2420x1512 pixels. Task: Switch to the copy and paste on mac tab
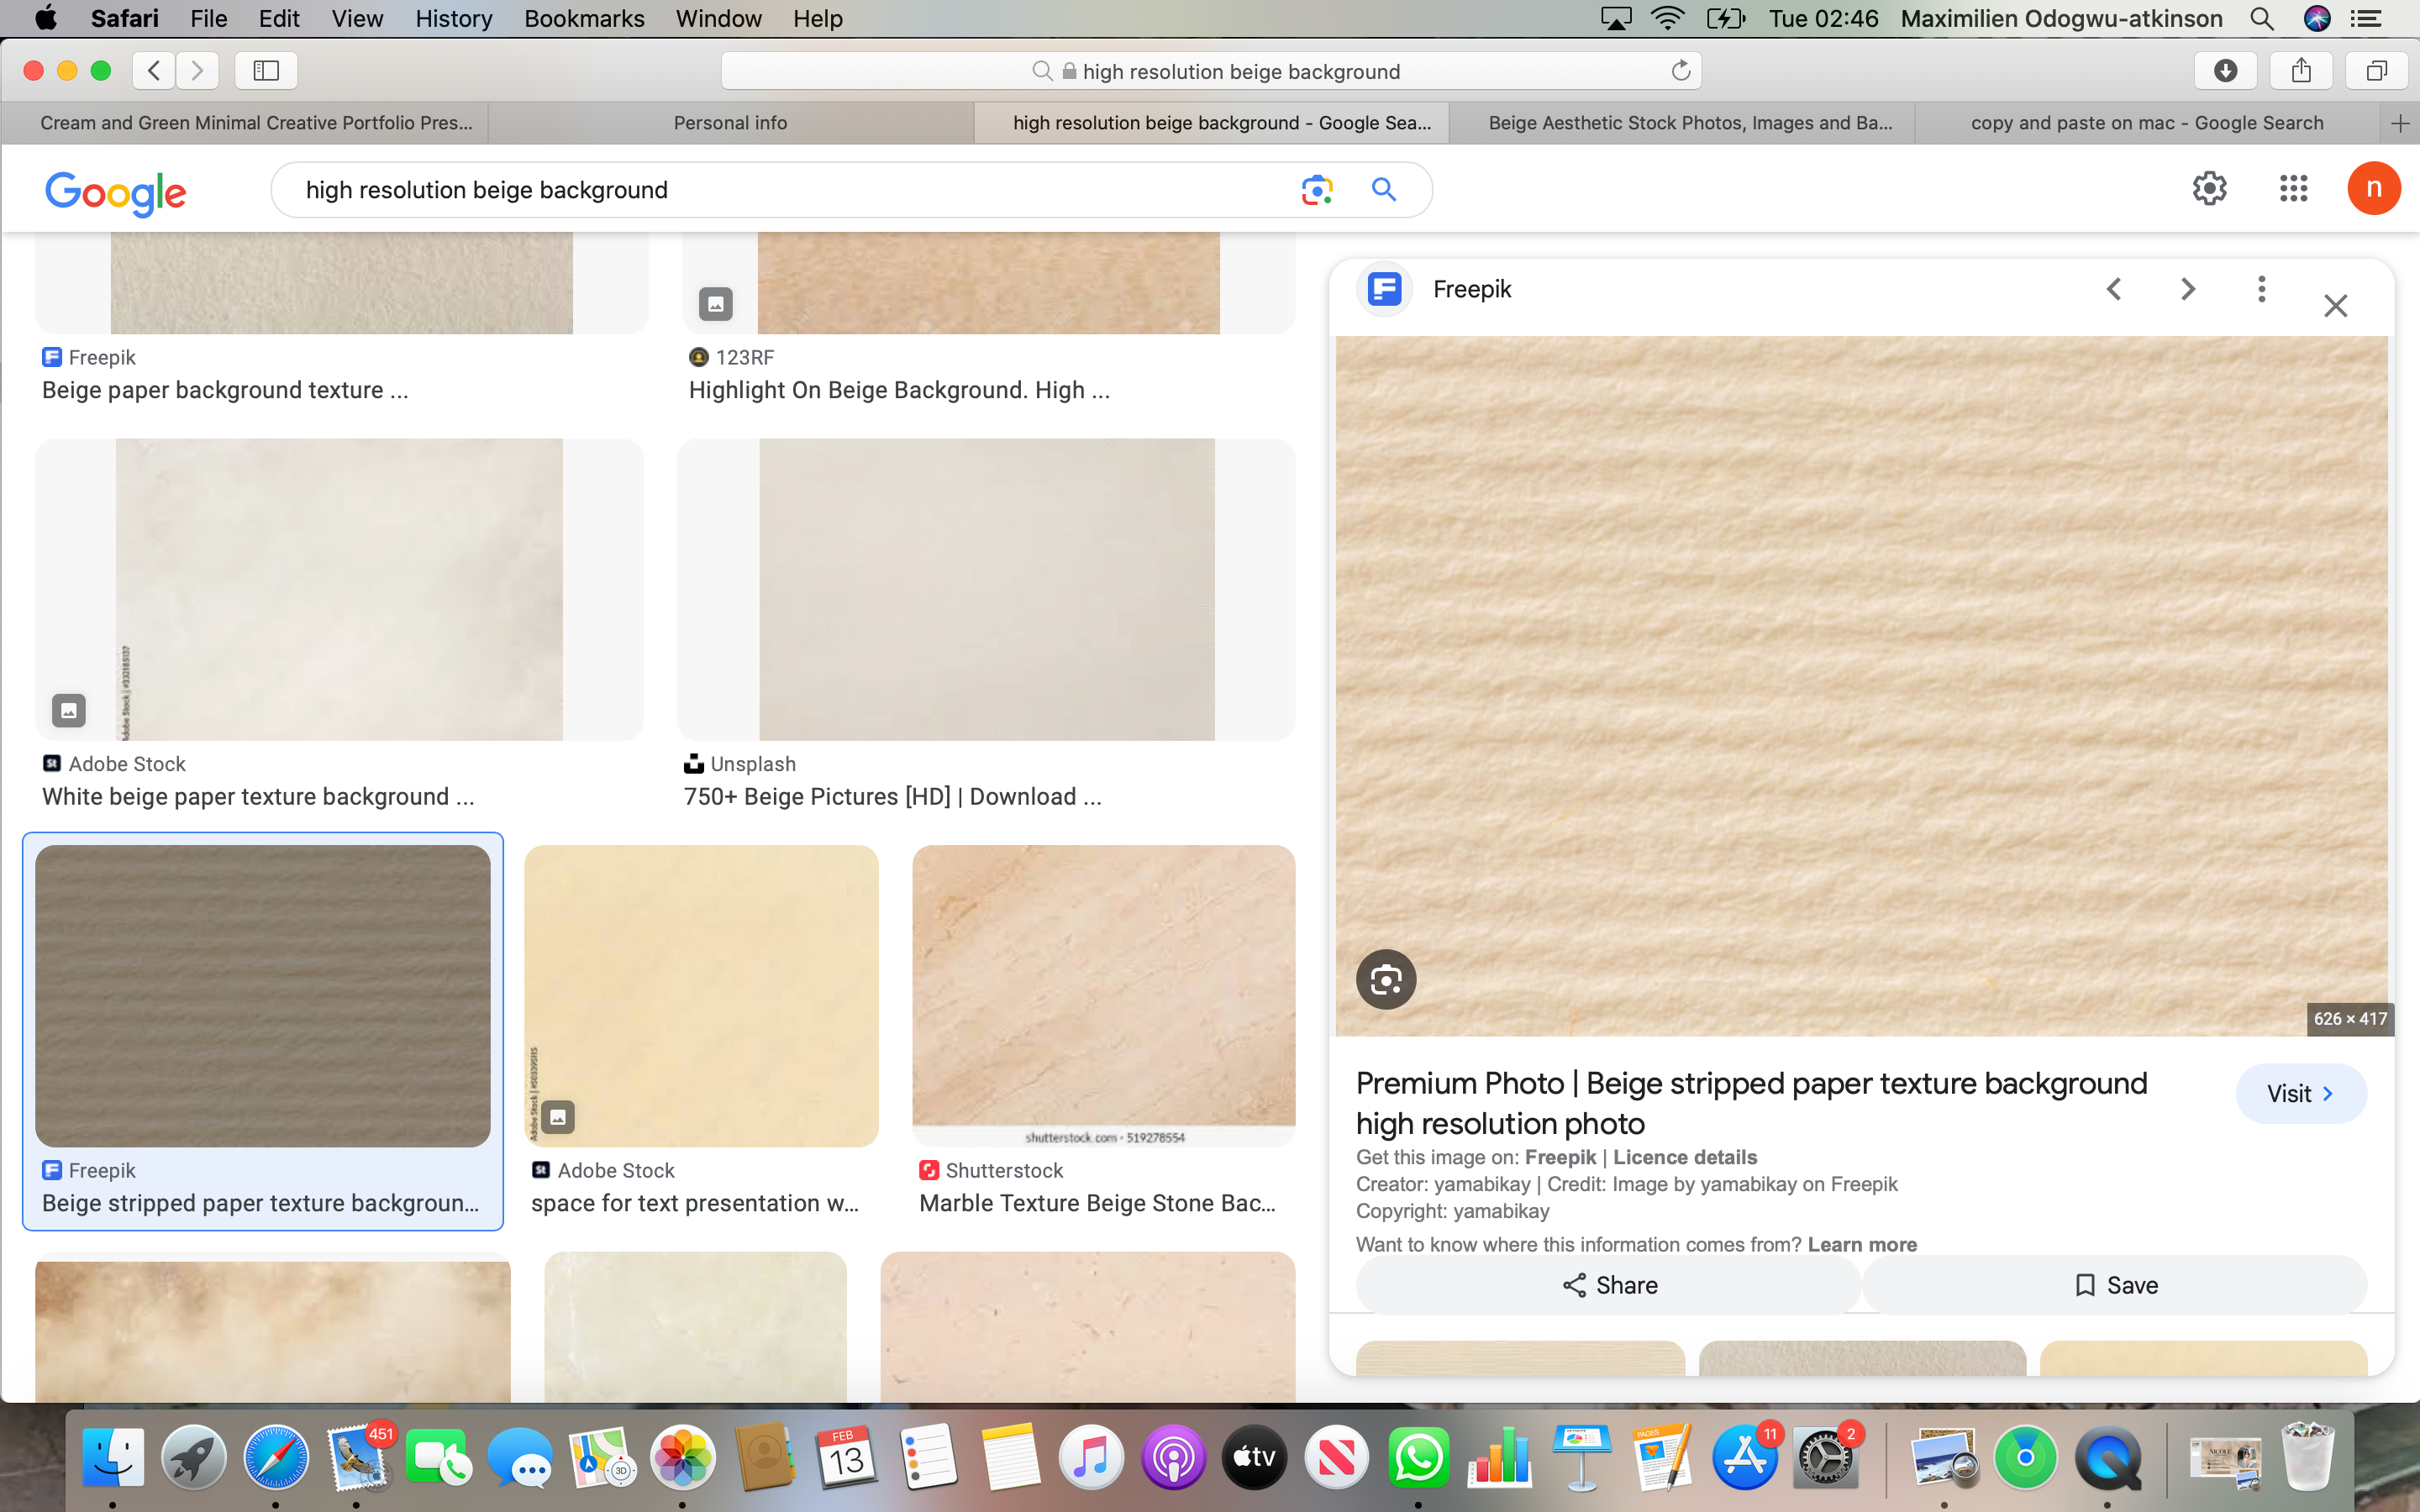point(2147,123)
